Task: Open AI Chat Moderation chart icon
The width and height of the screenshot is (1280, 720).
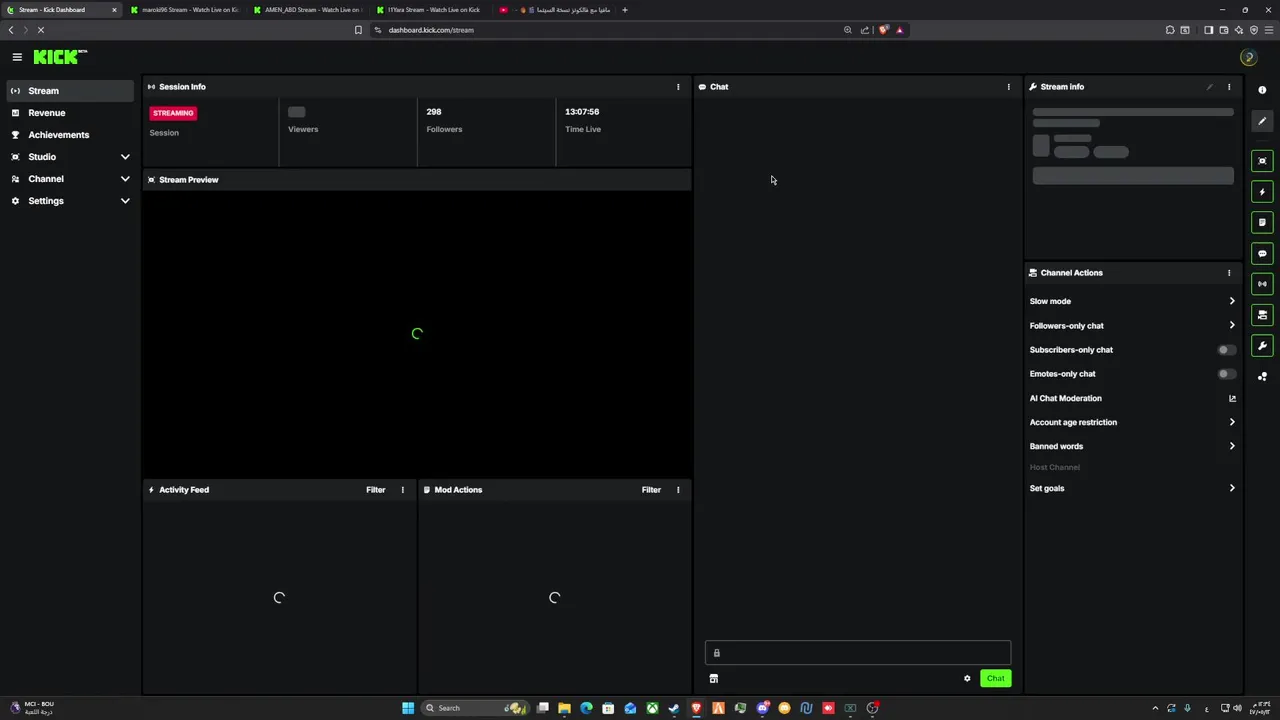Action: (x=1232, y=398)
